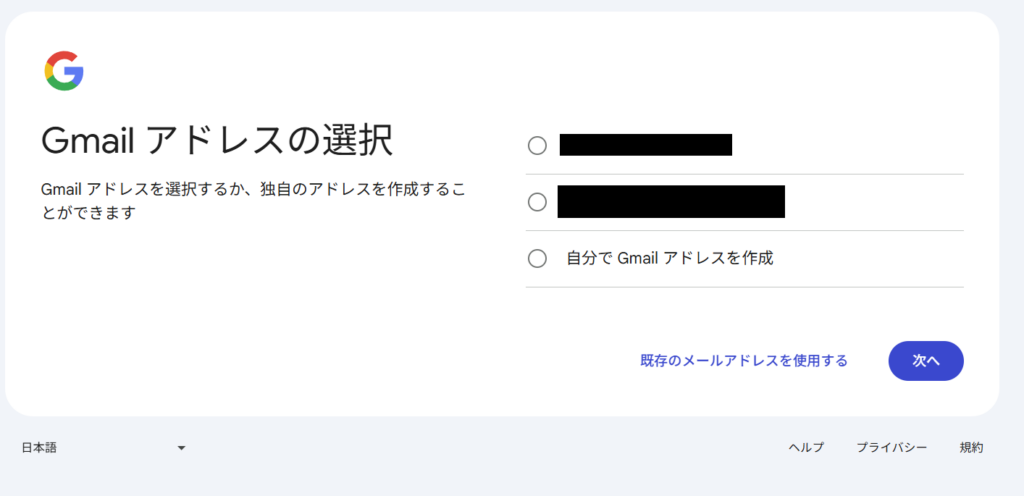Screen dimensions: 1024x496
Task: Choose the 自分で Gmail アドレスを作成 radio button
Action: coord(537,258)
